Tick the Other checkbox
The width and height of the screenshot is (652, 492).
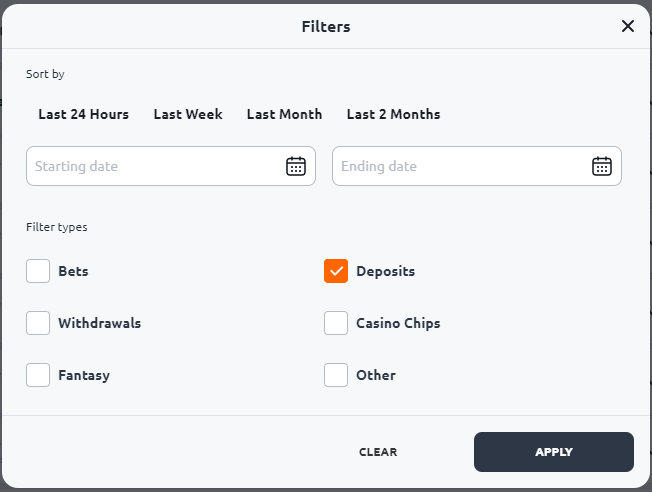[x=336, y=375]
